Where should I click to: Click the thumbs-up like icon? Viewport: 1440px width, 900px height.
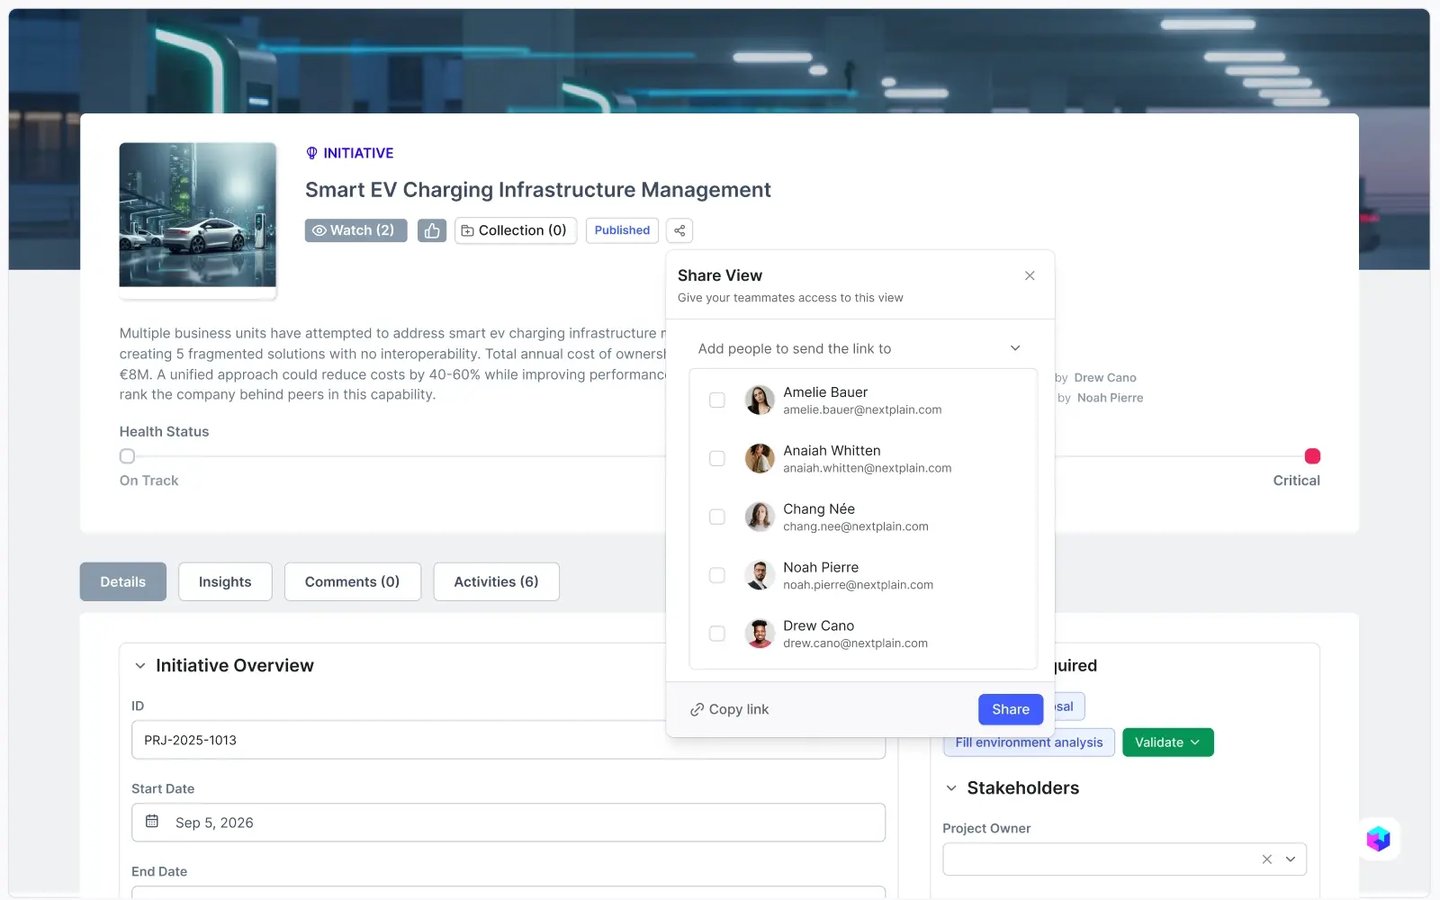432,231
